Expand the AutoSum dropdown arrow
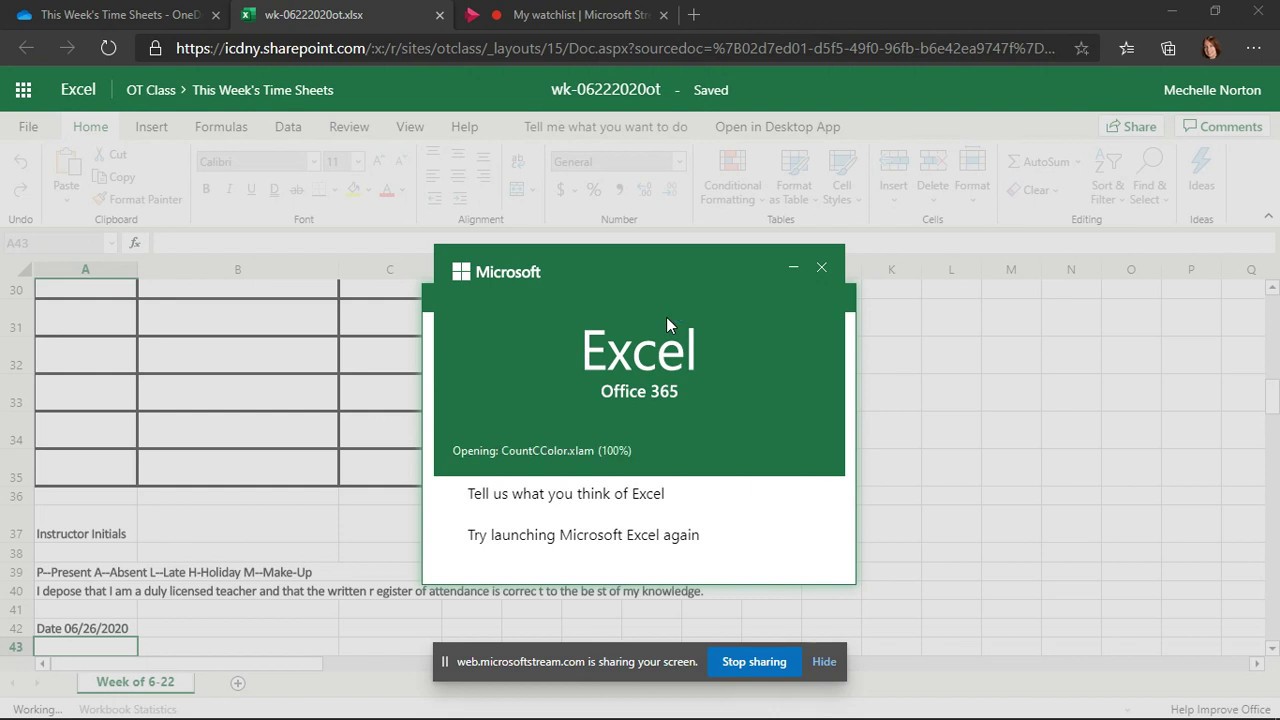Screen dimensions: 1280x720 [1078, 162]
